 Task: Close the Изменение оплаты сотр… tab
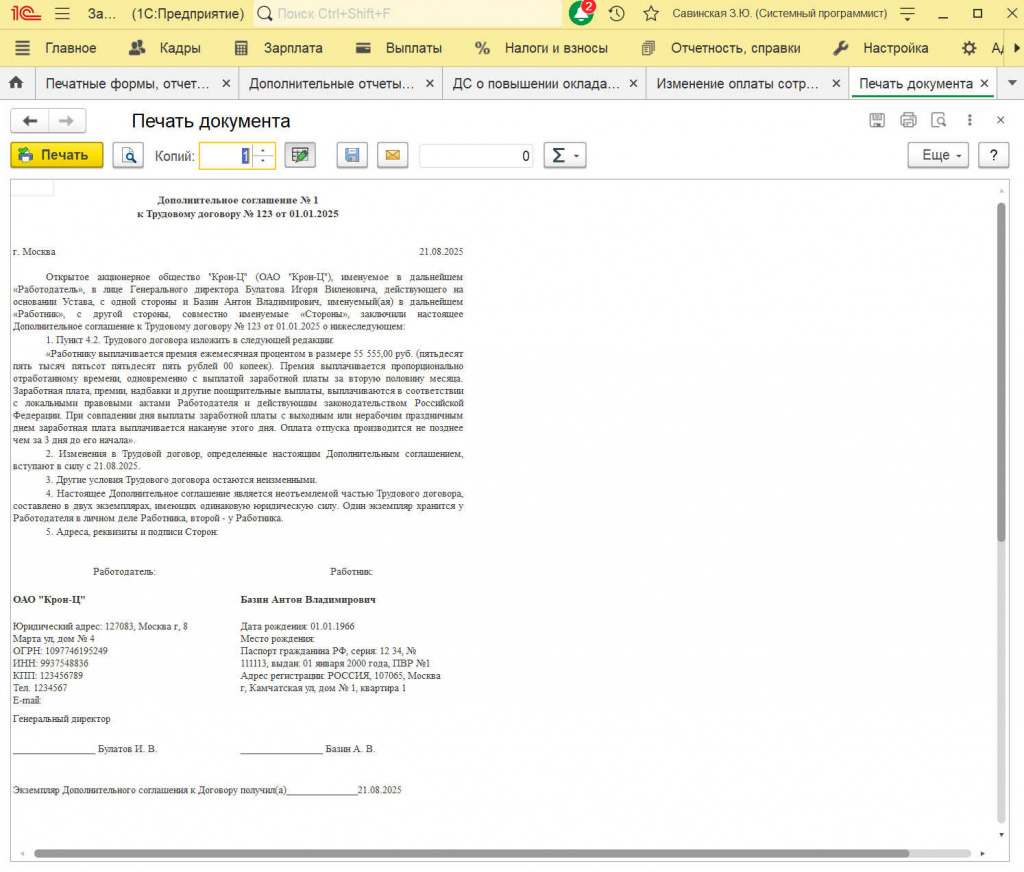click(x=836, y=84)
